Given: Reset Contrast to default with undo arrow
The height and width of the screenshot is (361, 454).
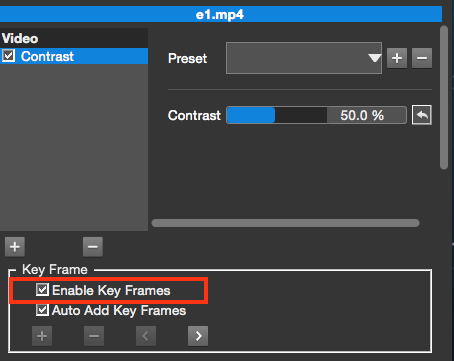Looking at the screenshot, I should (x=422, y=115).
